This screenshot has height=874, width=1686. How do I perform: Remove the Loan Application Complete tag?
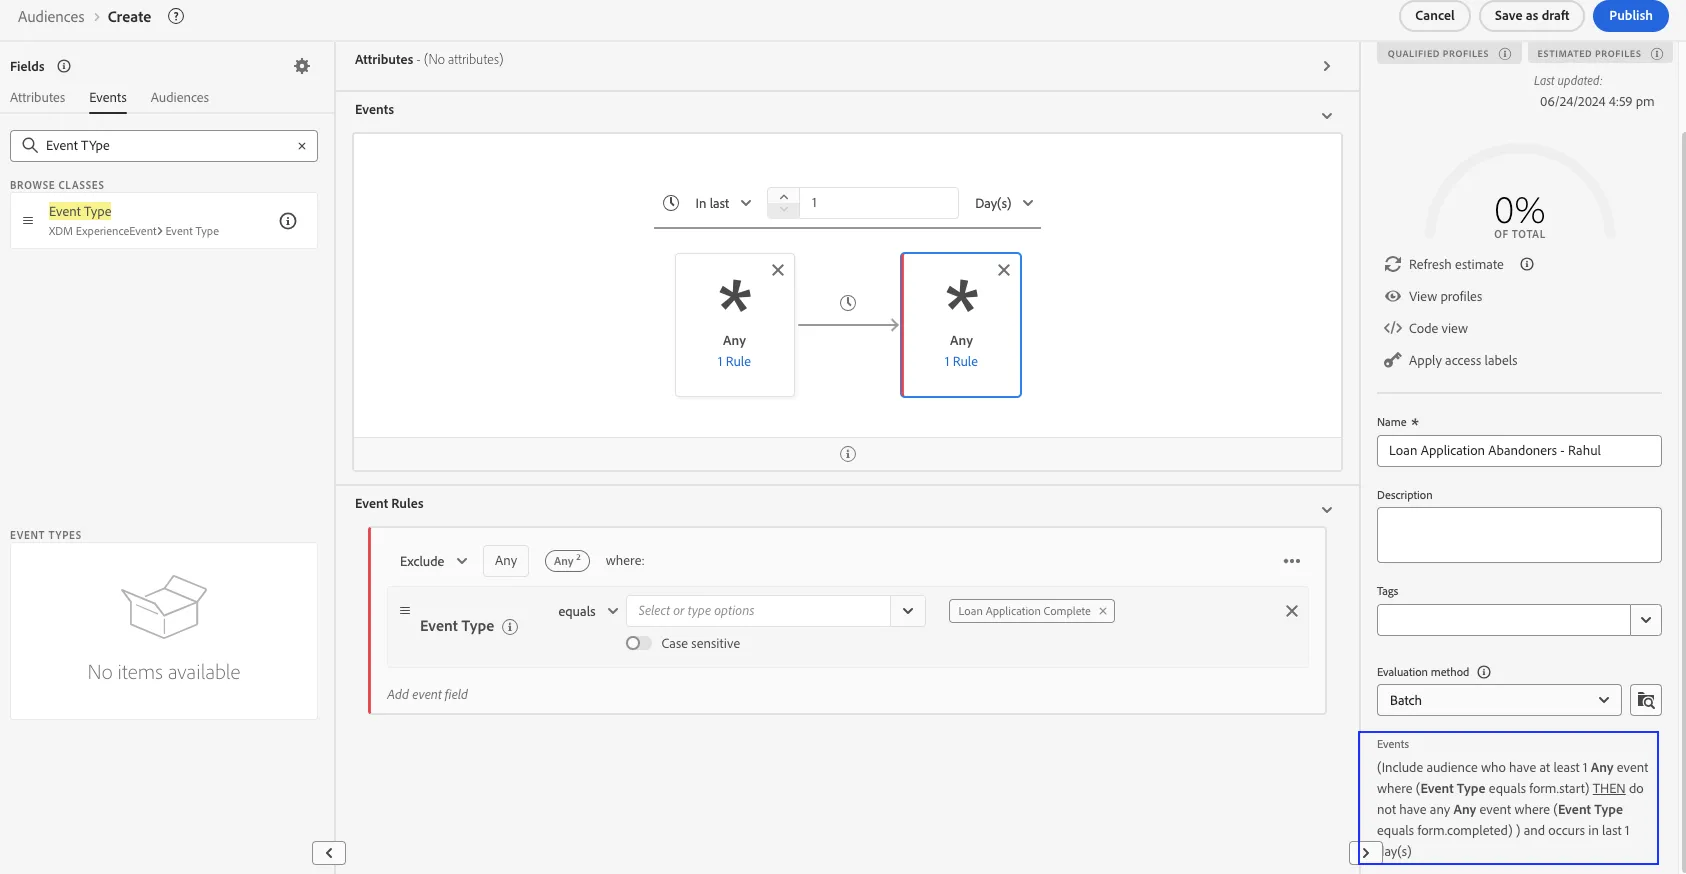(1103, 611)
